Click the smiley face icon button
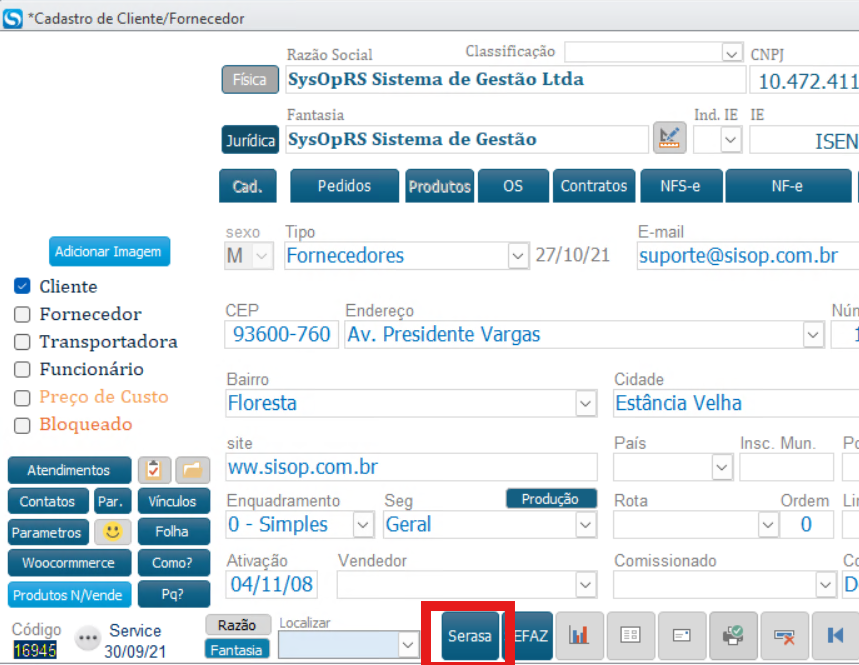The image size is (859, 665). click(x=113, y=531)
